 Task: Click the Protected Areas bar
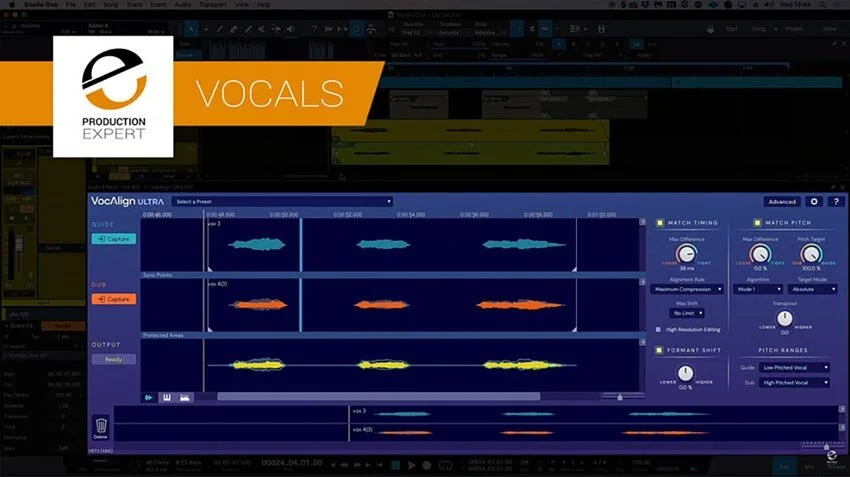pos(392,336)
